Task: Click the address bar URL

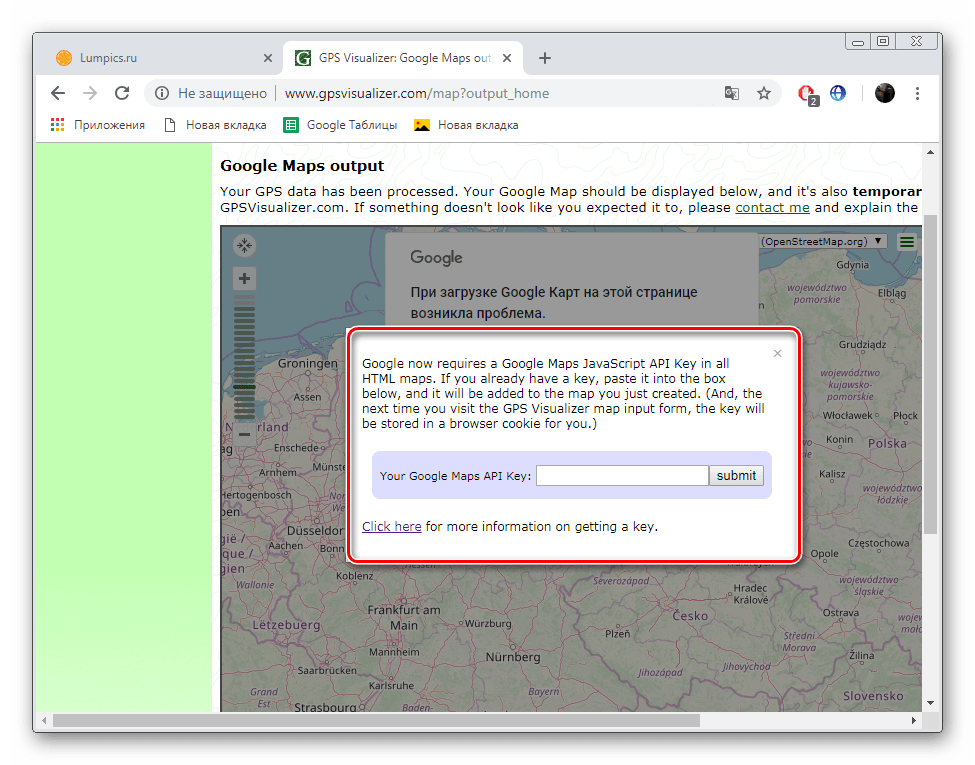Action: tap(417, 93)
